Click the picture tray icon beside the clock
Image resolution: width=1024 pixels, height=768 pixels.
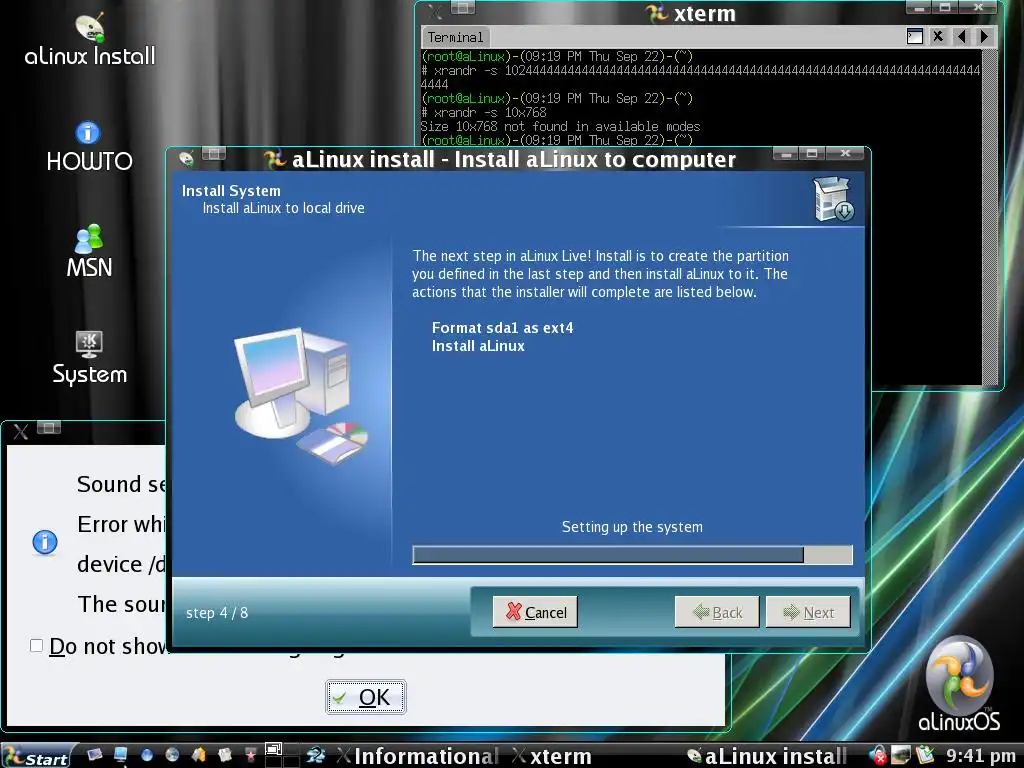[x=901, y=755]
